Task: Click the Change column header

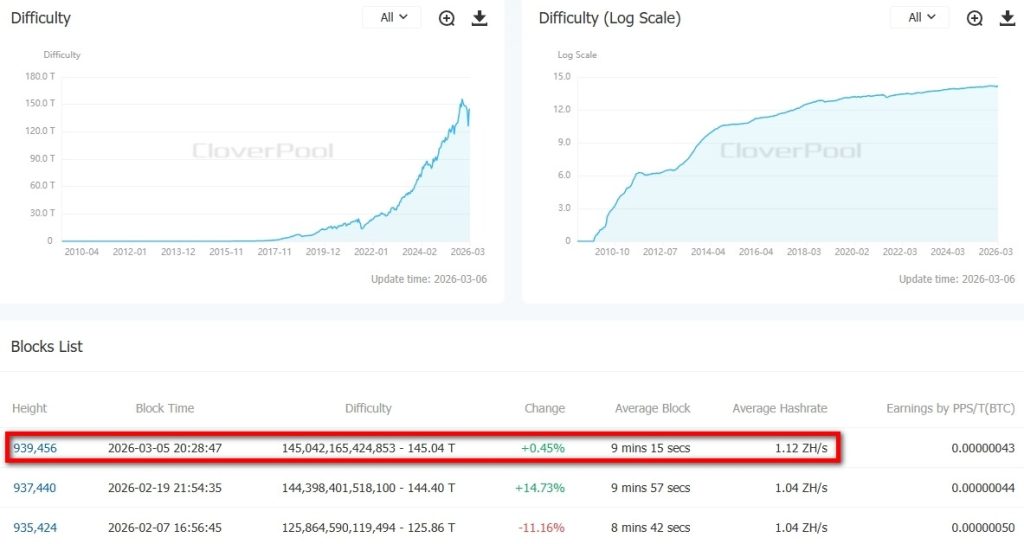Action: click(x=544, y=408)
